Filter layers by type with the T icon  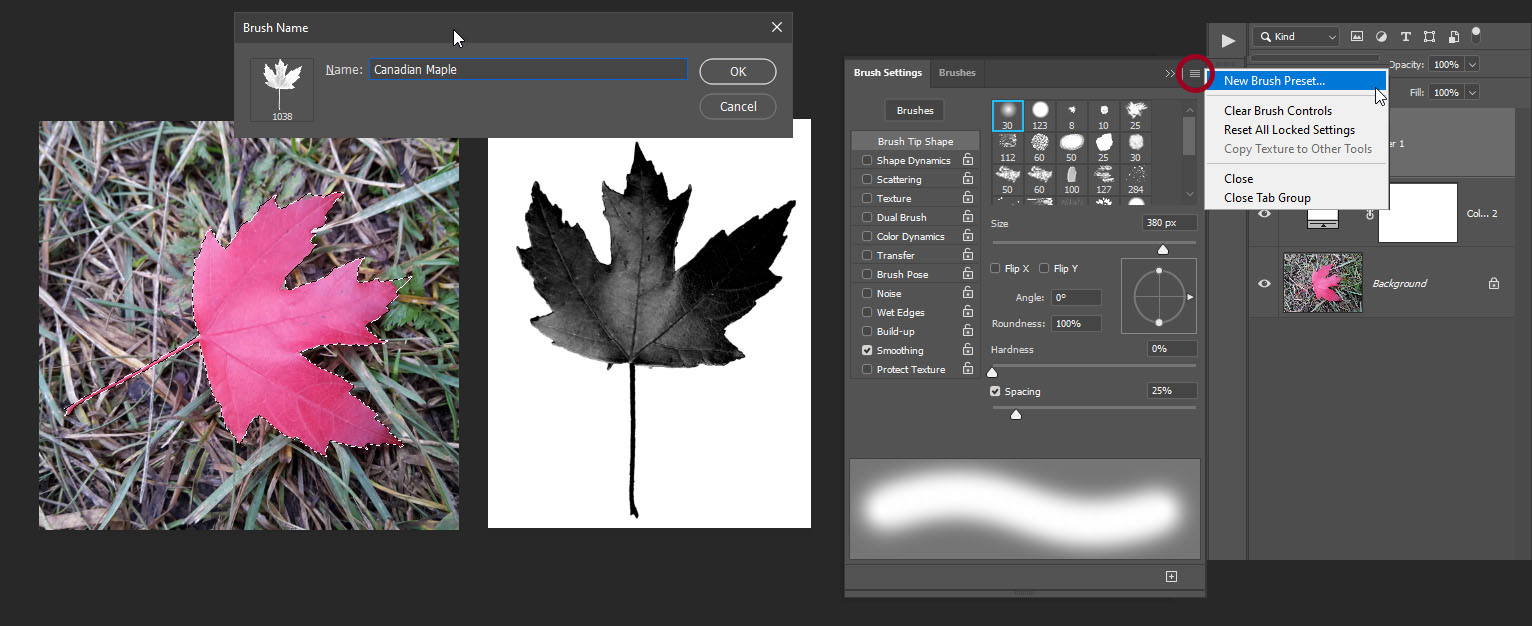coord(1406,36)
